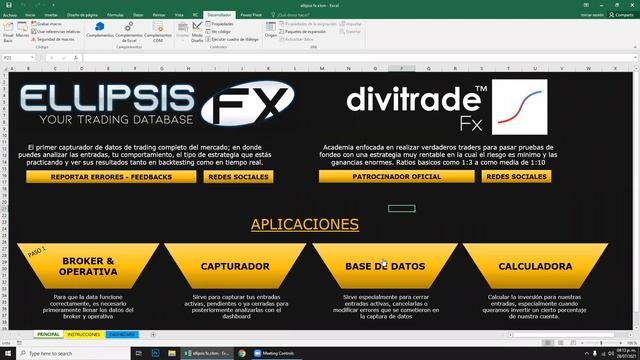640x360 pixels.
Task: Open File Explorer from the taskbar
Action: tap(172, 353)
